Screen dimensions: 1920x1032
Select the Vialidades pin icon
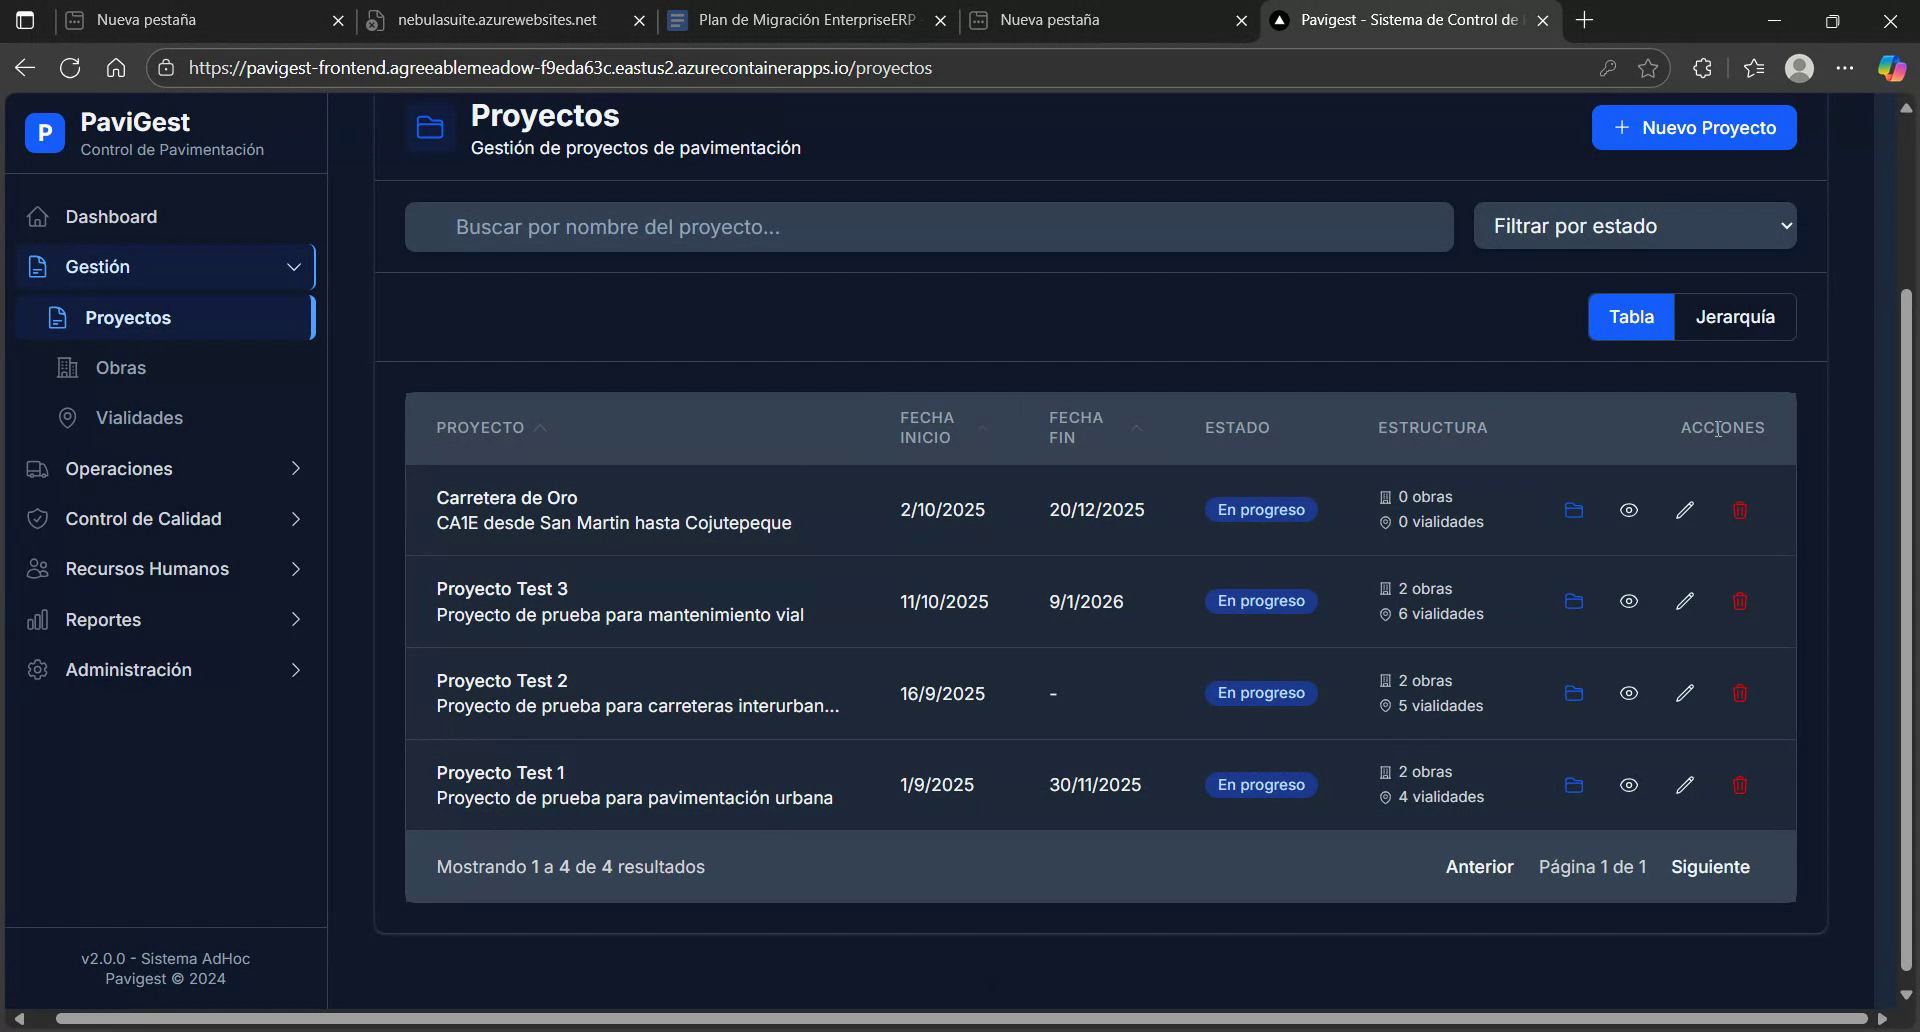click(66, 418)
